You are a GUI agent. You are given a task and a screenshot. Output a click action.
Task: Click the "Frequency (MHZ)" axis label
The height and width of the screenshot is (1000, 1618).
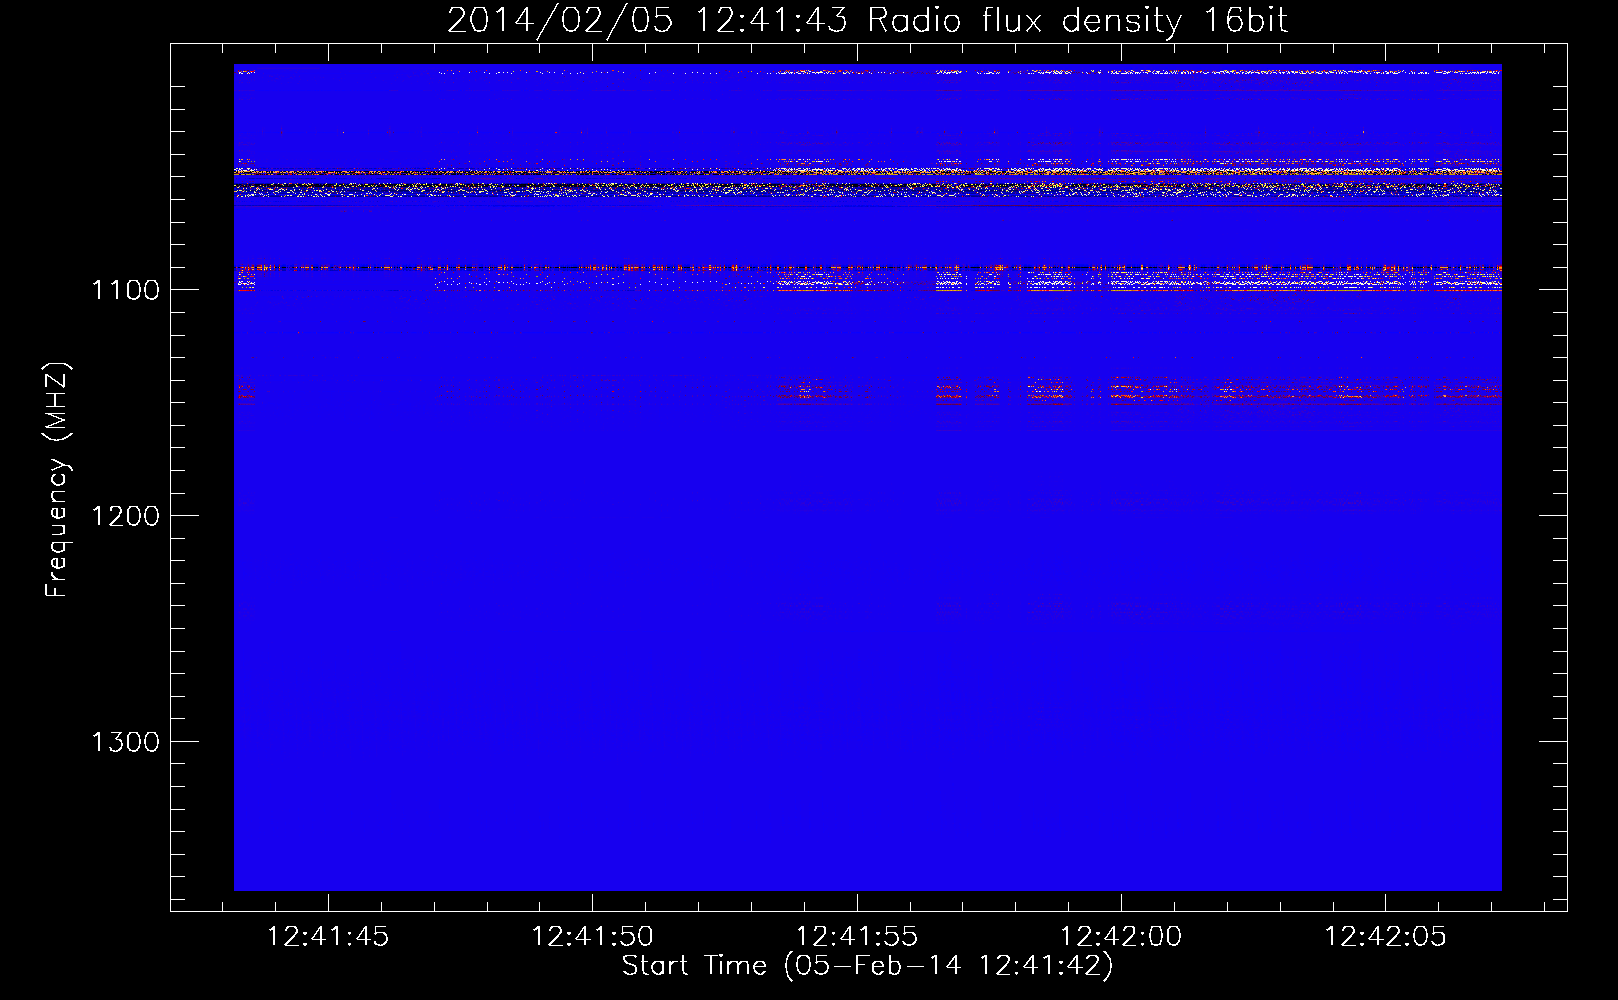(x=57, y=480)
